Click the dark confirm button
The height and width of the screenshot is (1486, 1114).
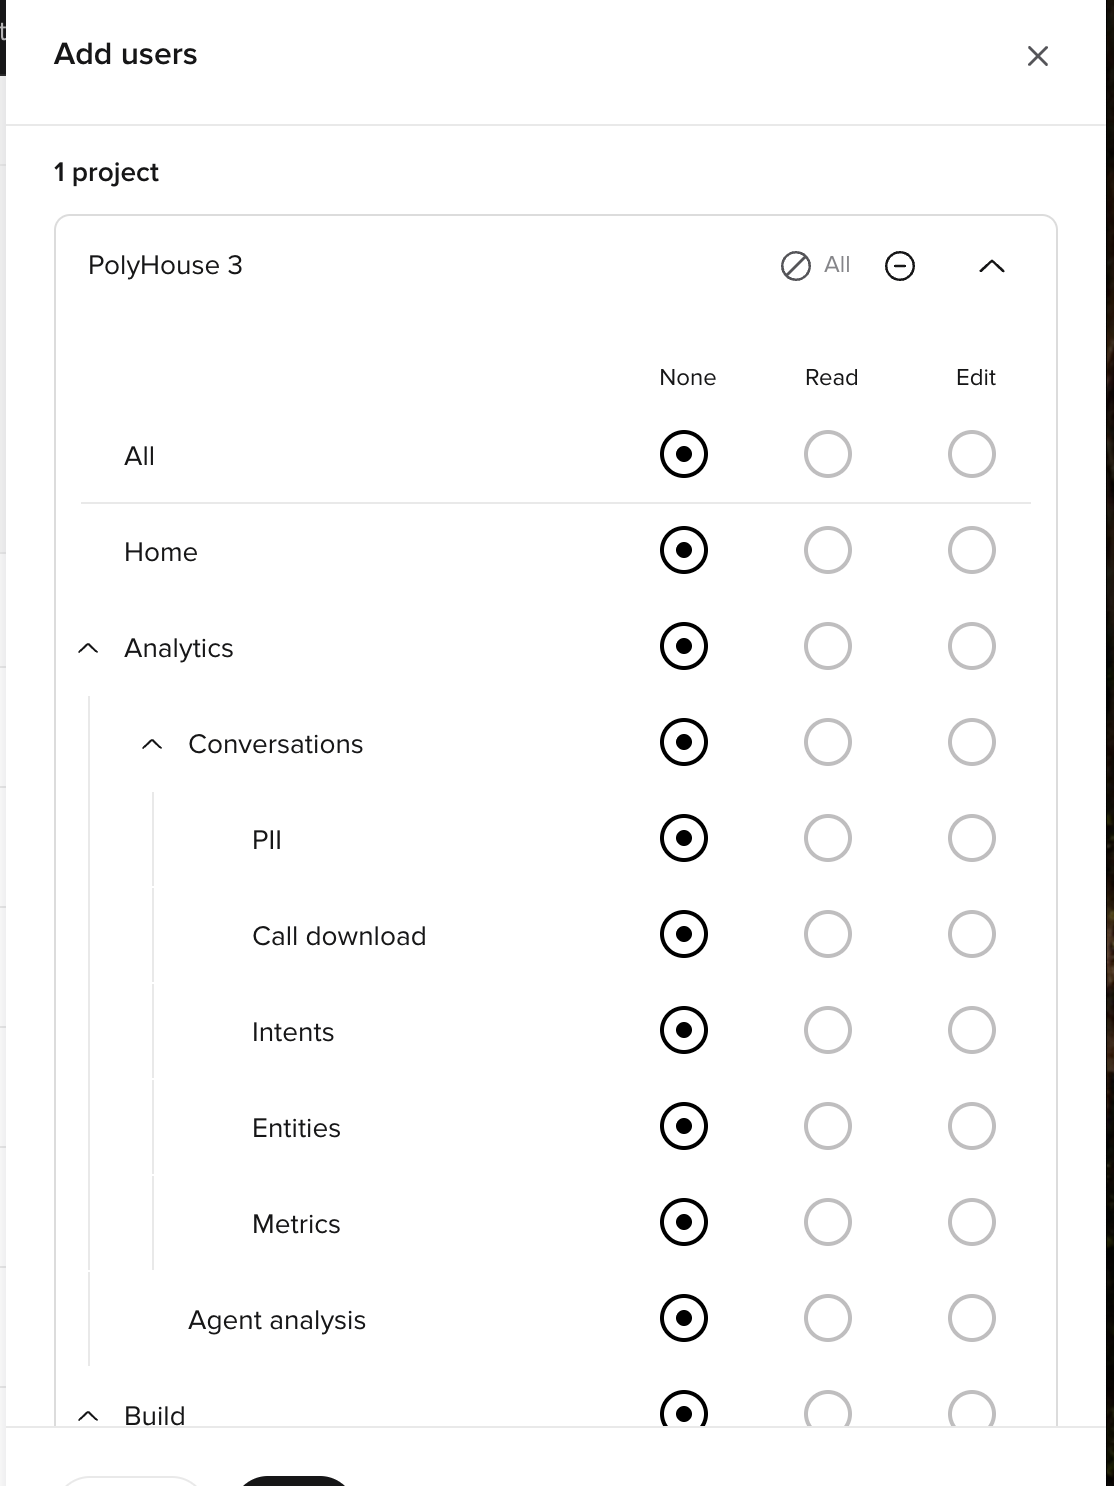pos(294,1480)
